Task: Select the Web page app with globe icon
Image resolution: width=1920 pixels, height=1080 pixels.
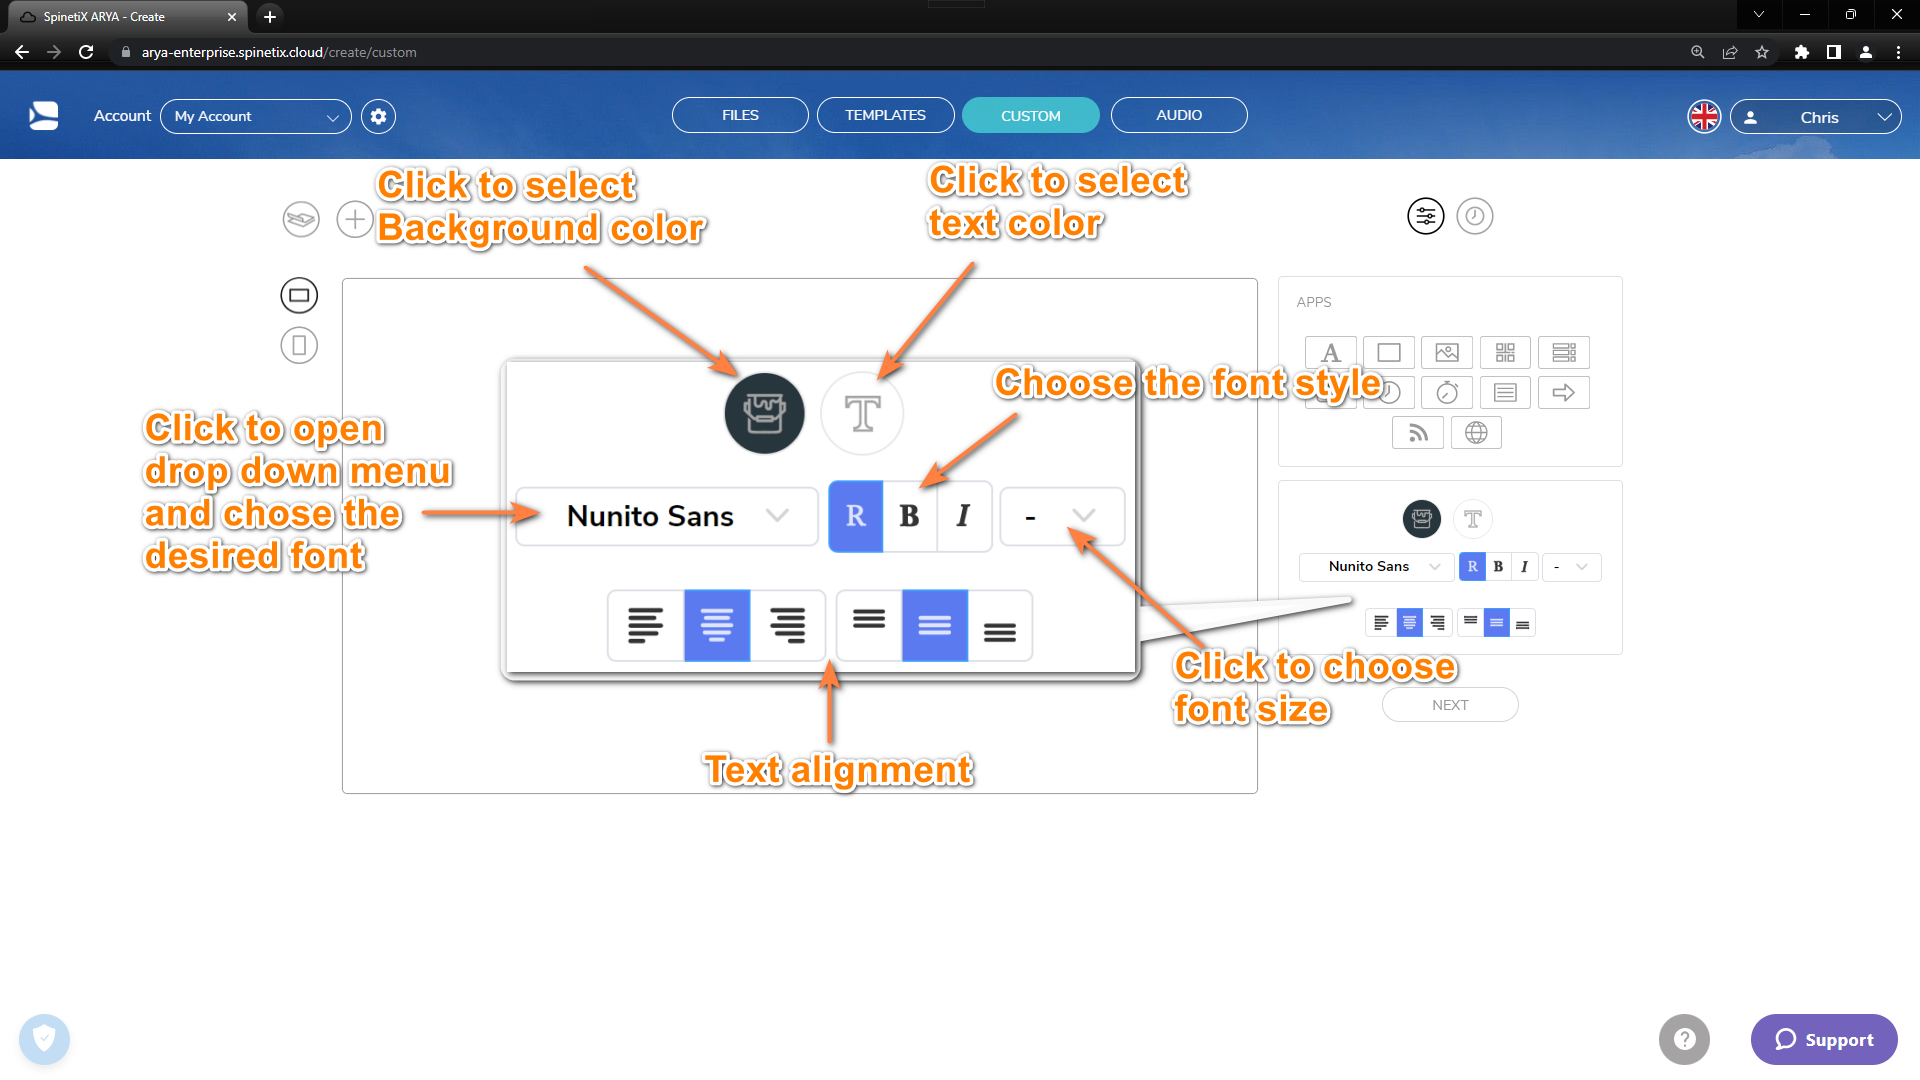Action: click(x=1476, y=432)
